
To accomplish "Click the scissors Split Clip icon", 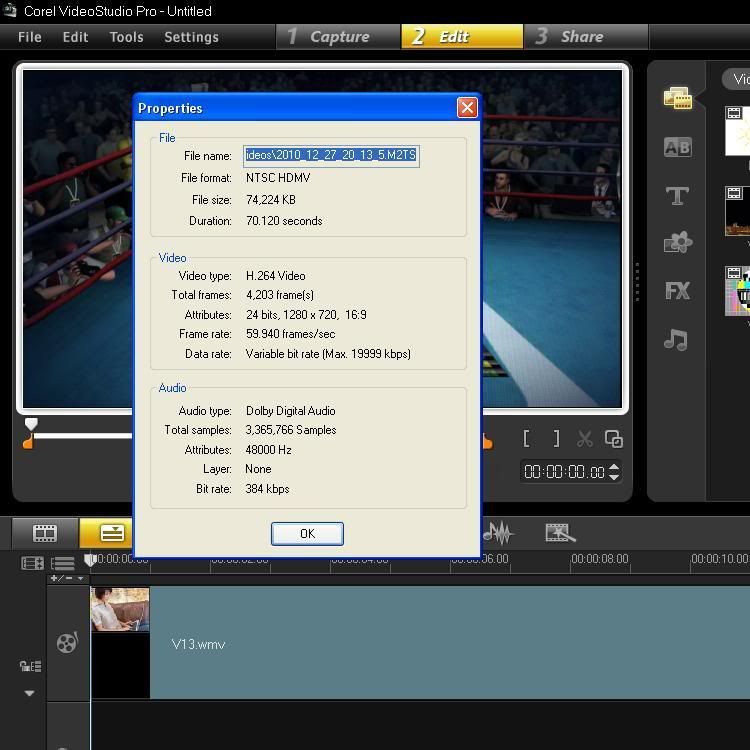I will tap(585, 439).
